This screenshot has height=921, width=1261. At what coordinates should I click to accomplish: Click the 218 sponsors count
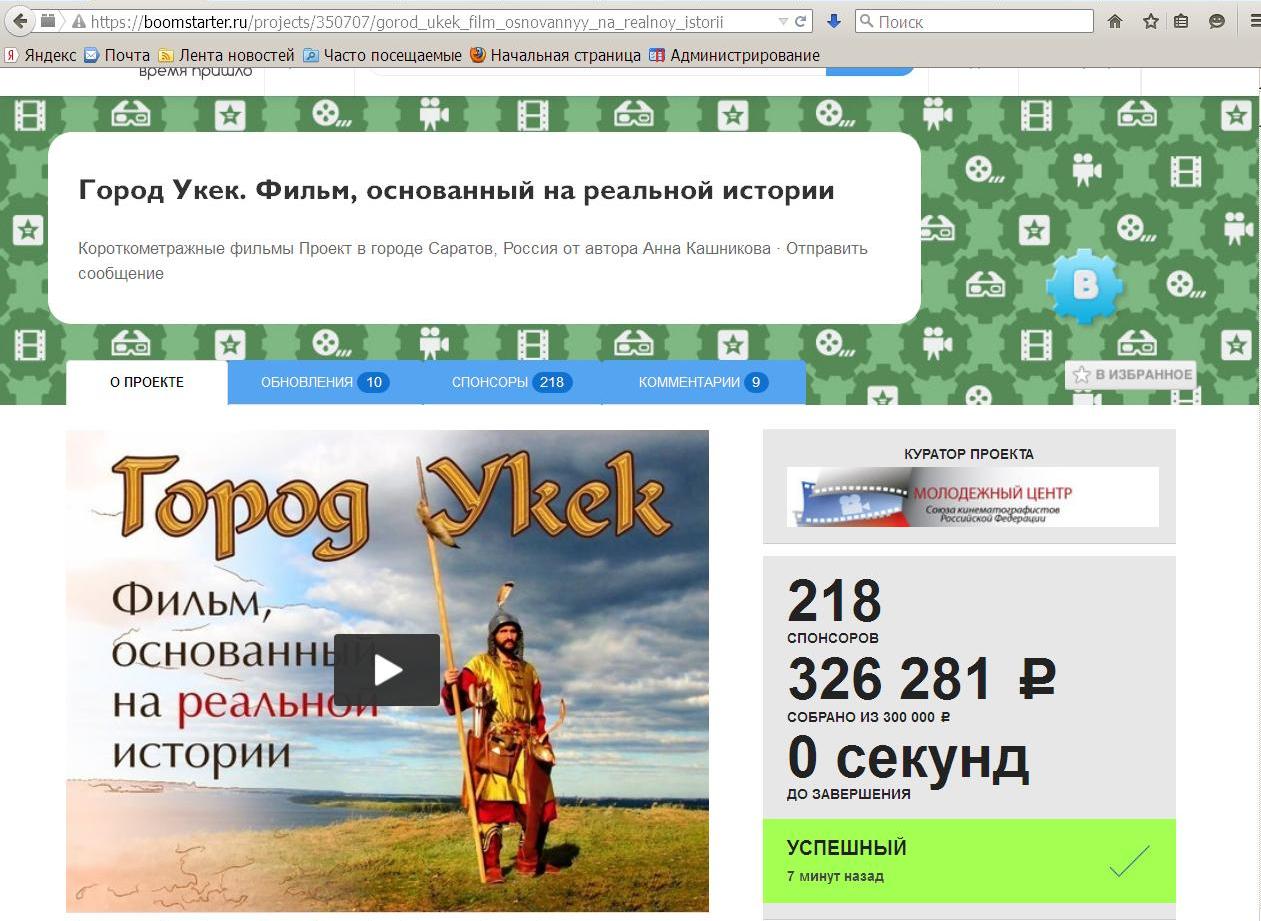[x=834, y=601]
